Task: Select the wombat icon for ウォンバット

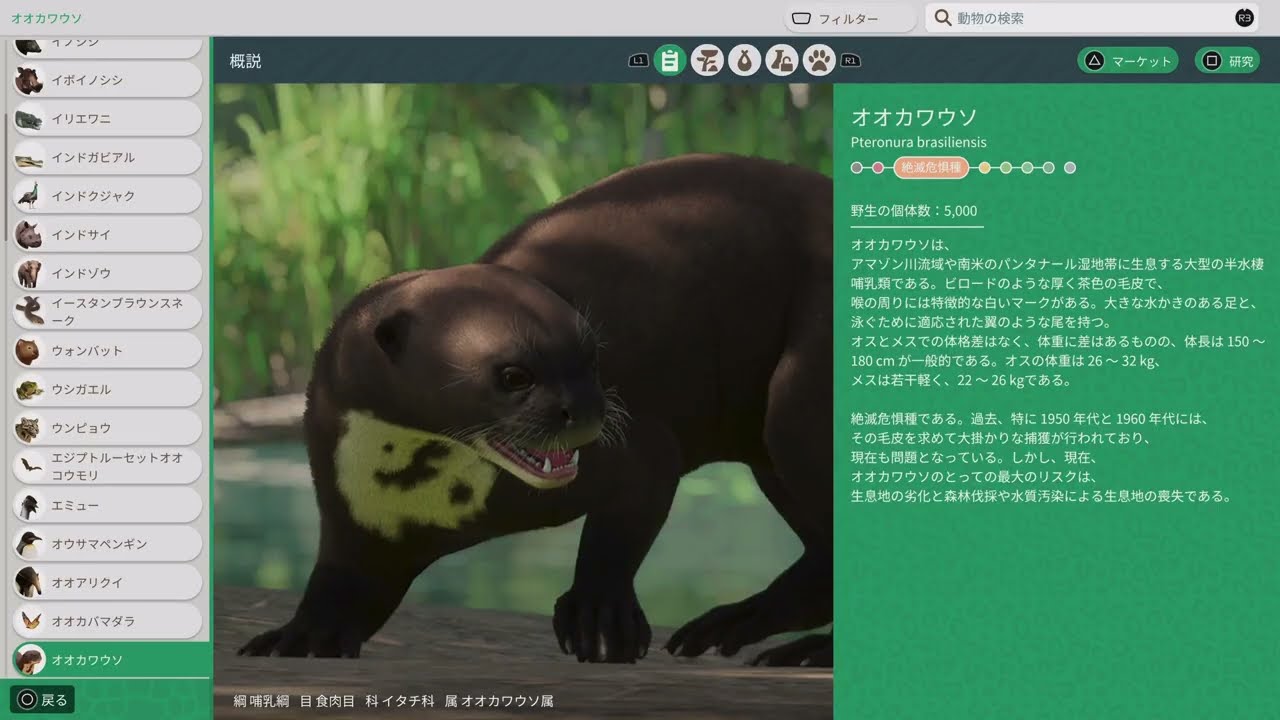Action: (x=28, y=351)
